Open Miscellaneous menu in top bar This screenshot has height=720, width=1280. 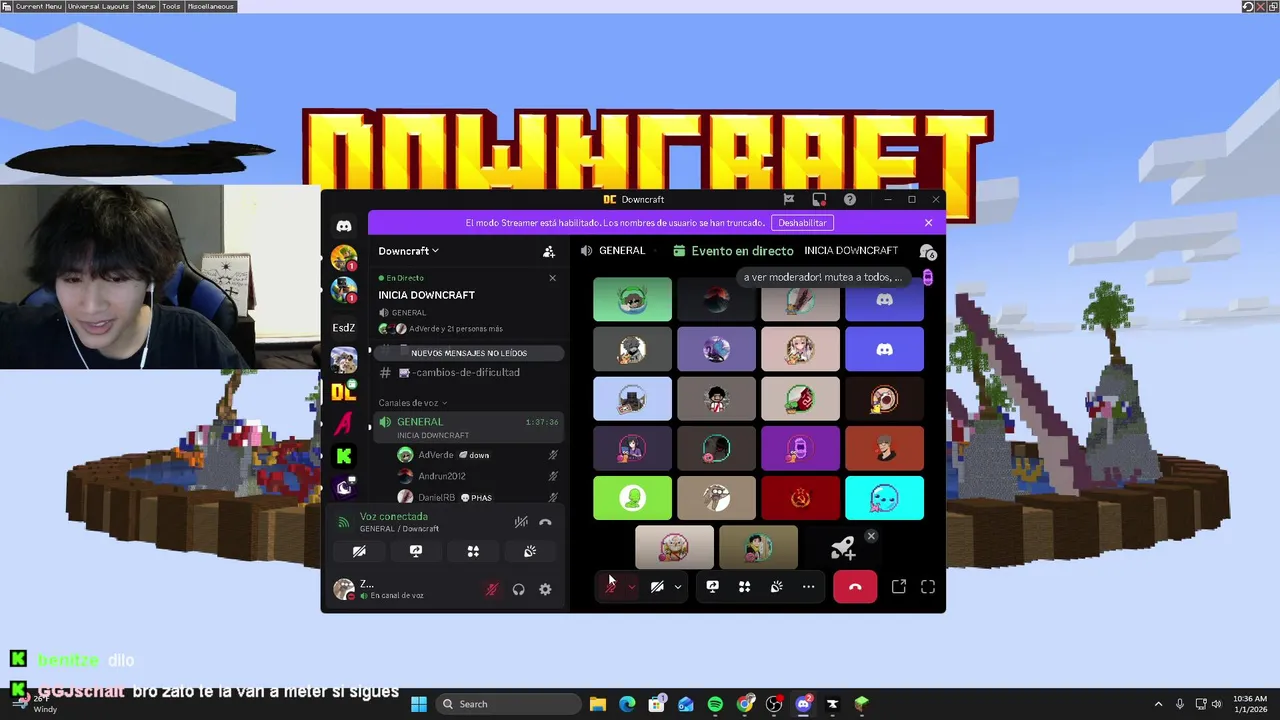[x=210, y=6]
